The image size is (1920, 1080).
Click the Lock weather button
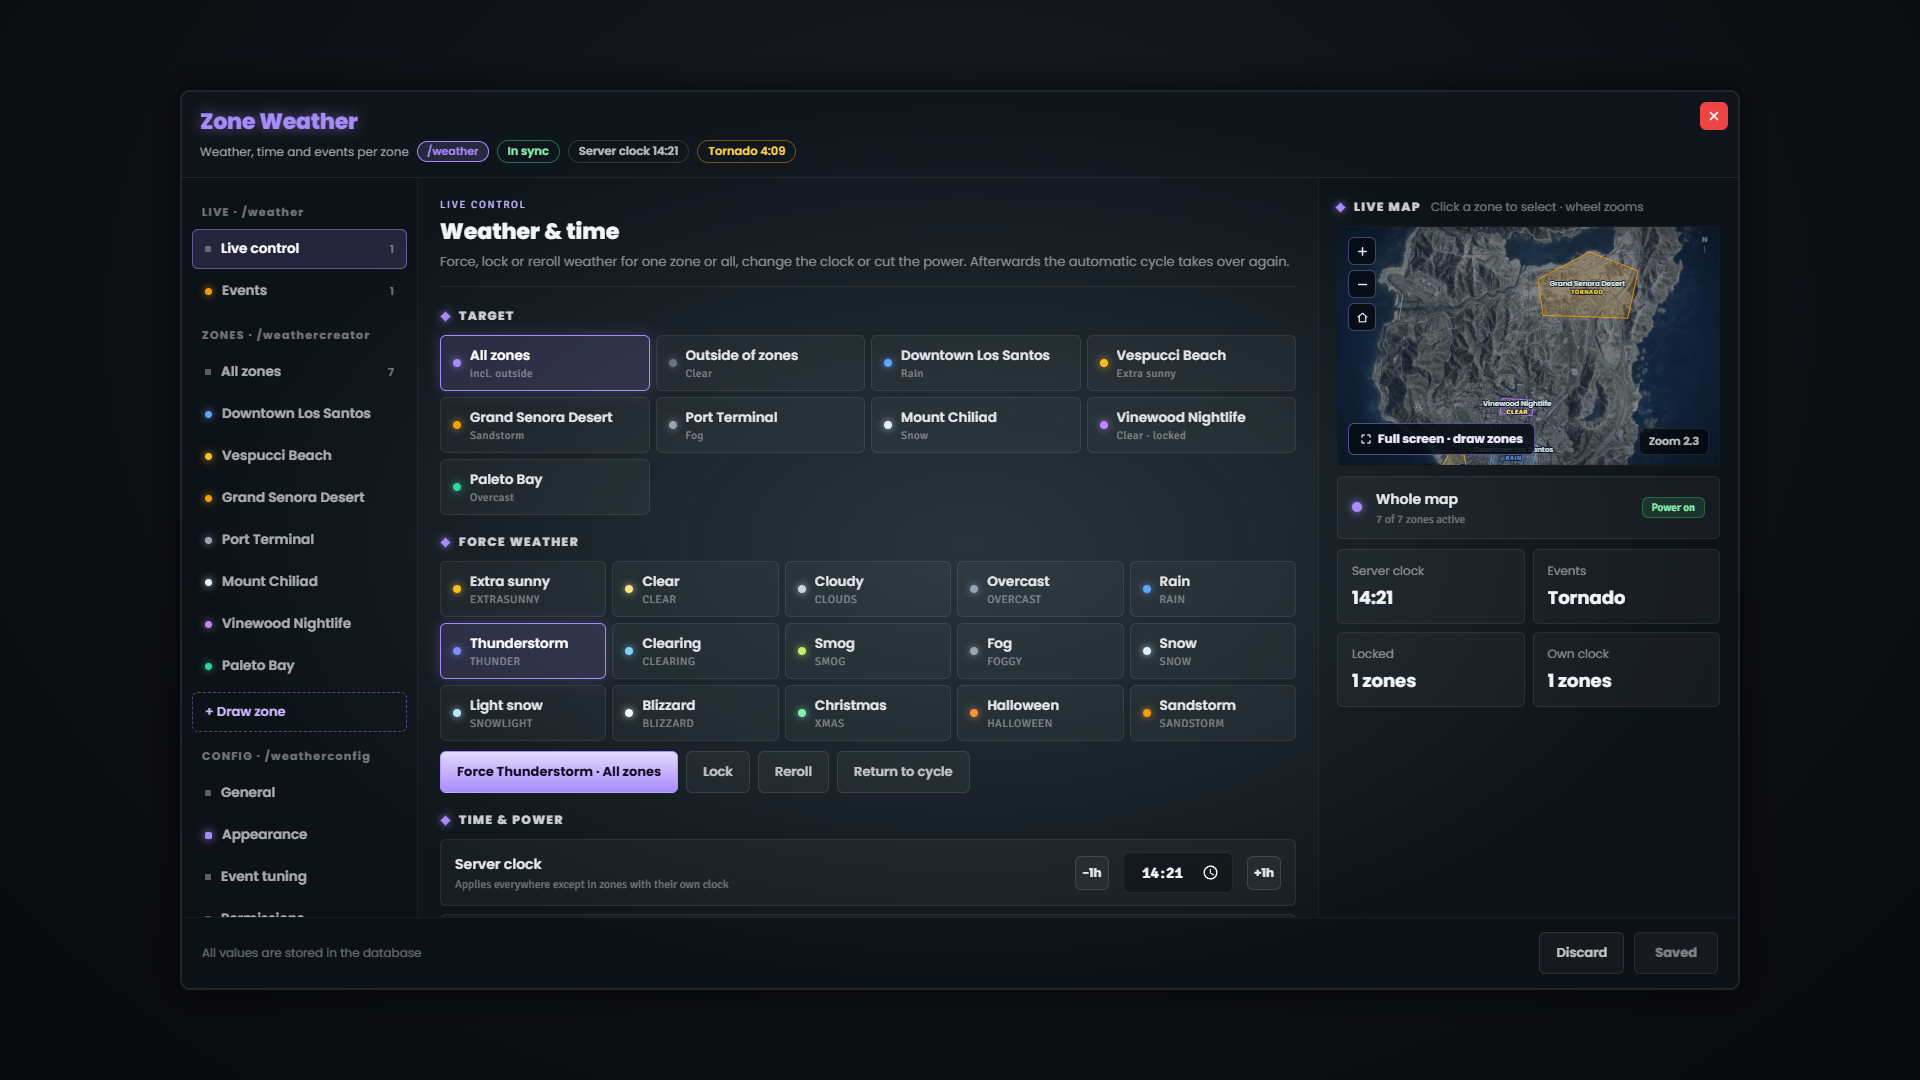point(718,772)
